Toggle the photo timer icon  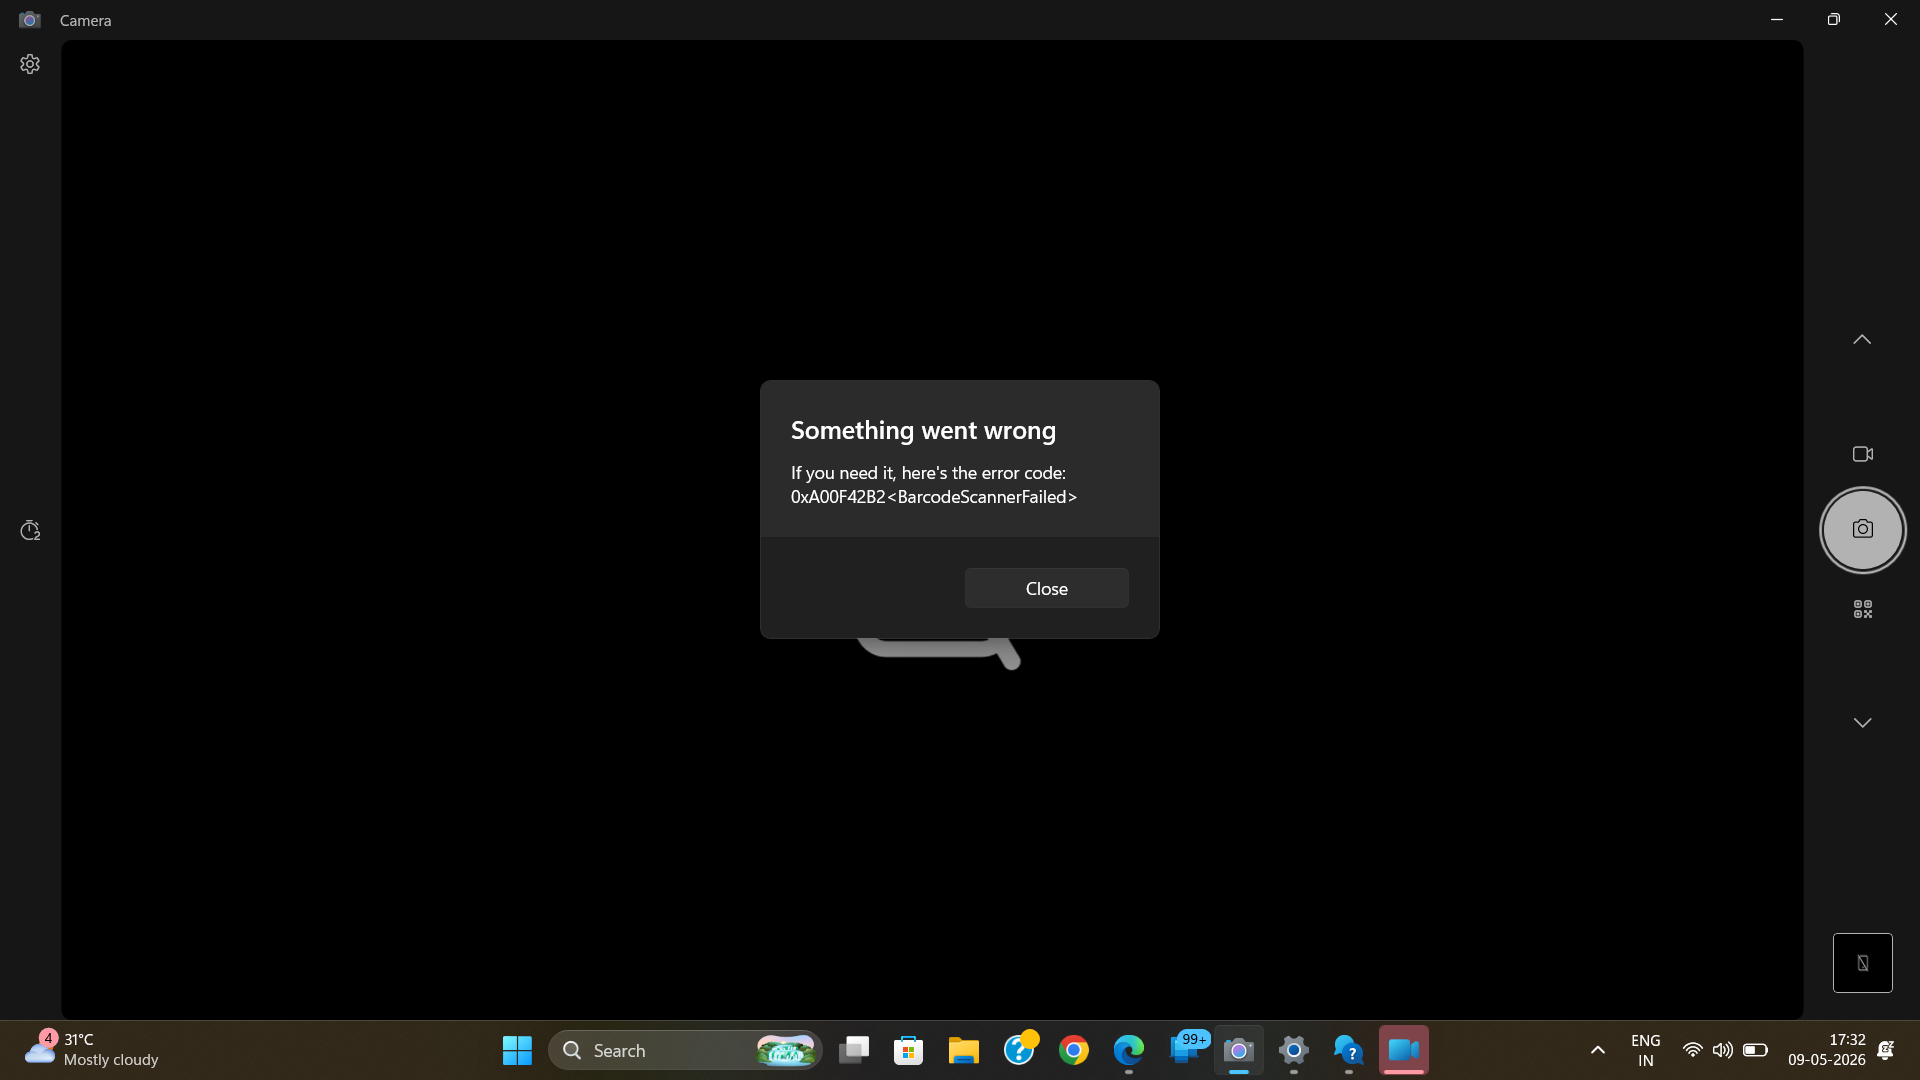coord(30,530)
